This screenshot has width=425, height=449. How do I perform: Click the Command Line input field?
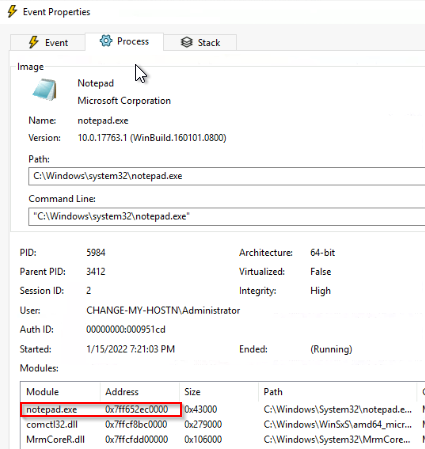(227, 216)
